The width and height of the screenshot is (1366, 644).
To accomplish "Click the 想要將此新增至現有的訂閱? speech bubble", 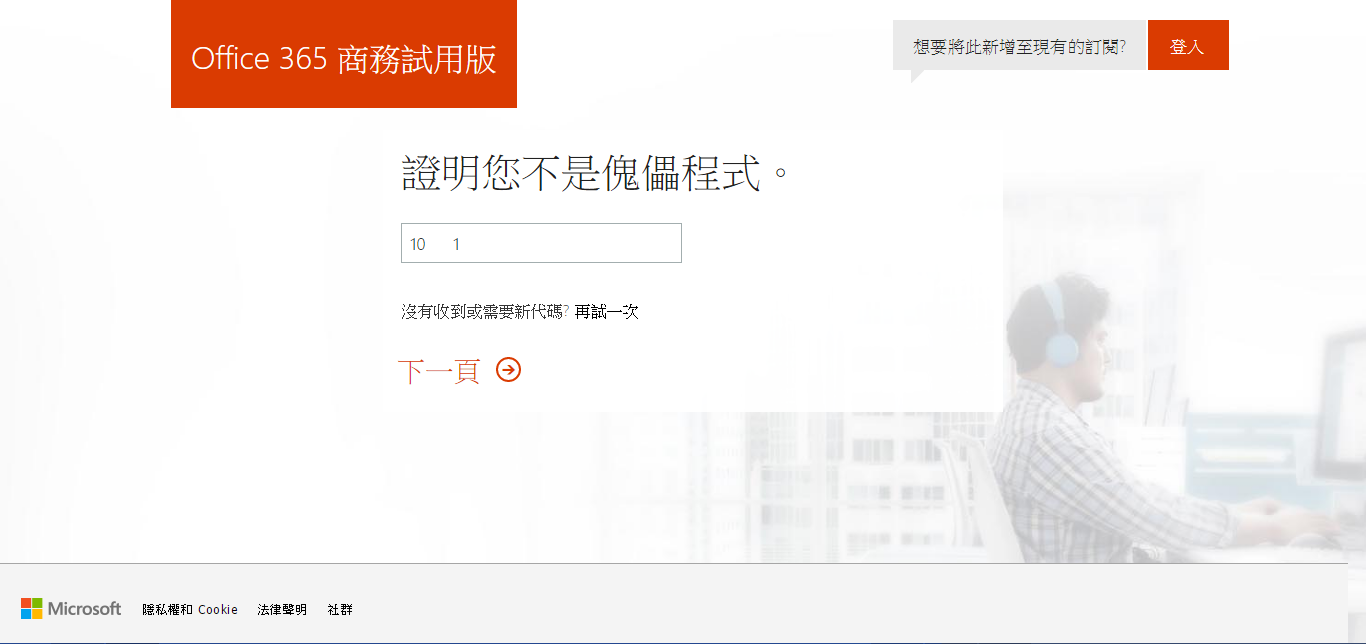I will click(1019, 46).
